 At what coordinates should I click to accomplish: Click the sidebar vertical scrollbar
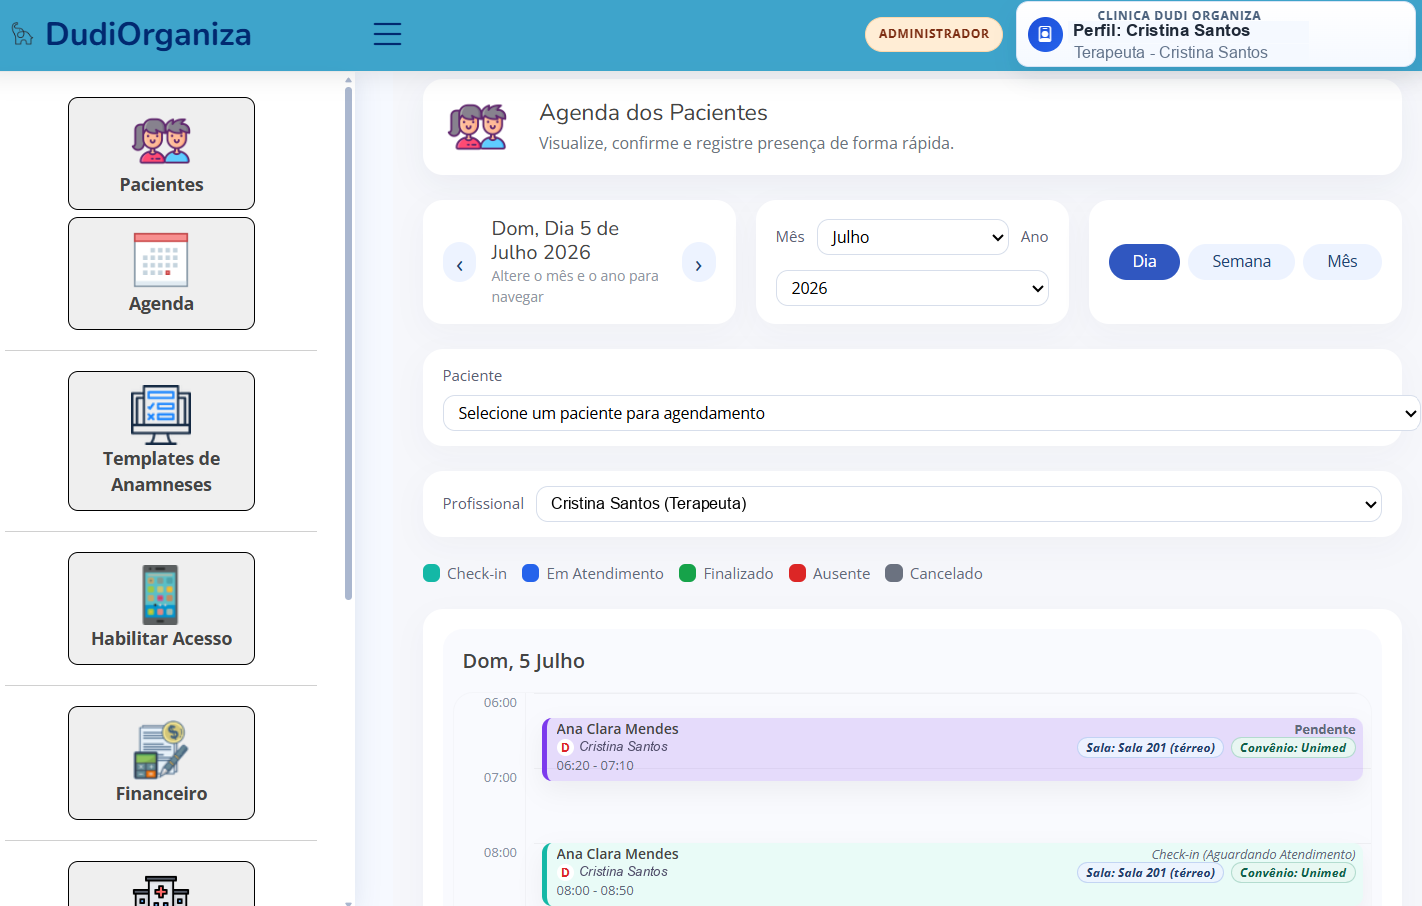pyautogui.click(x=348, y=342)
